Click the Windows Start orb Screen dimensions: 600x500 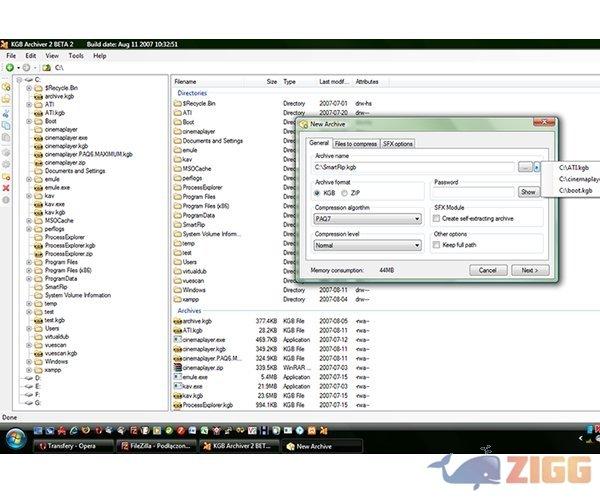pyautogui.click(x=16, y=439)
